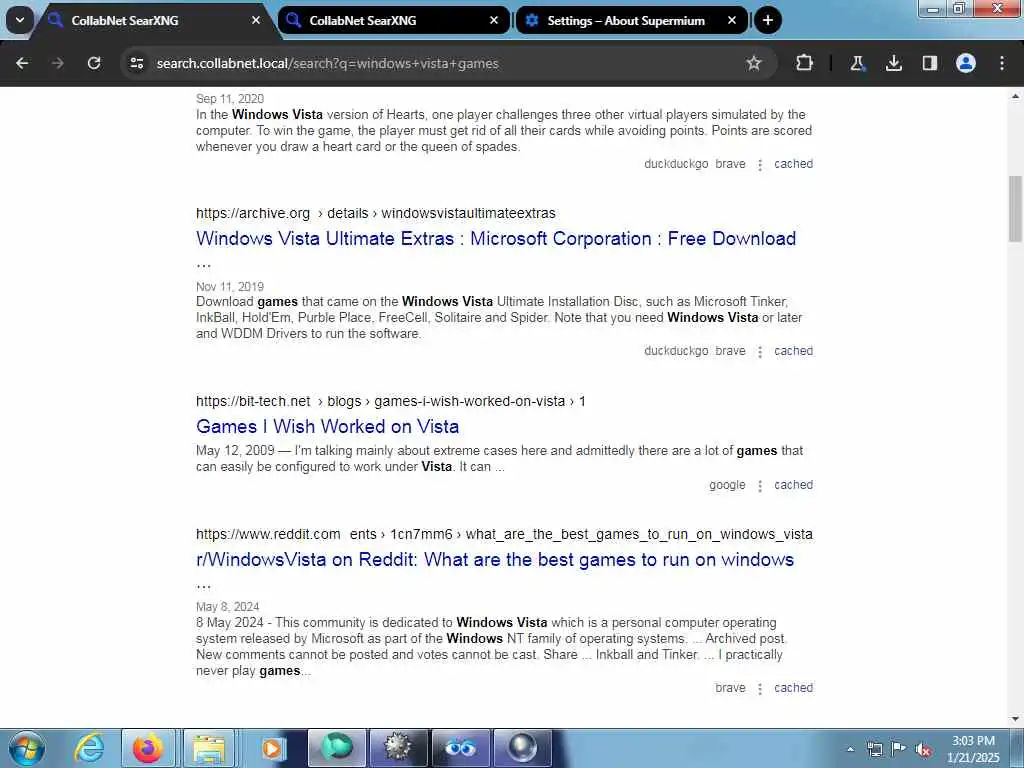Open r/WindowsVista on Reddit result link
This screenshot has height=768, width=1024.
[x=494, y=560]
